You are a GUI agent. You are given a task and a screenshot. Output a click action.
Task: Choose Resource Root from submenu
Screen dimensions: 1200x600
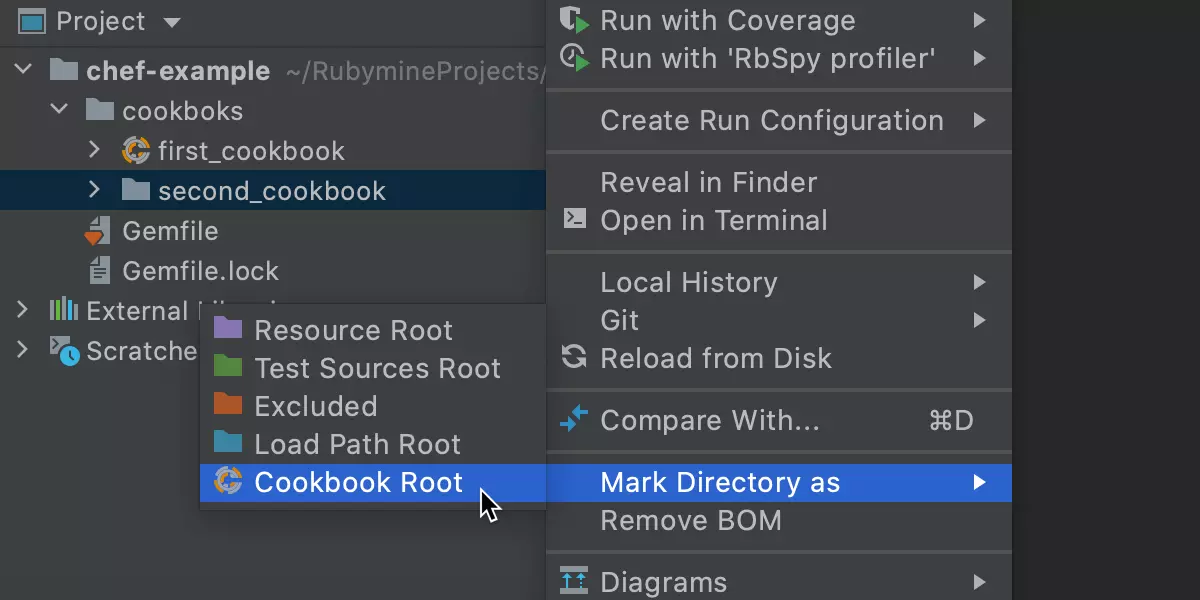pyautogui.click(x=373, y=330)
